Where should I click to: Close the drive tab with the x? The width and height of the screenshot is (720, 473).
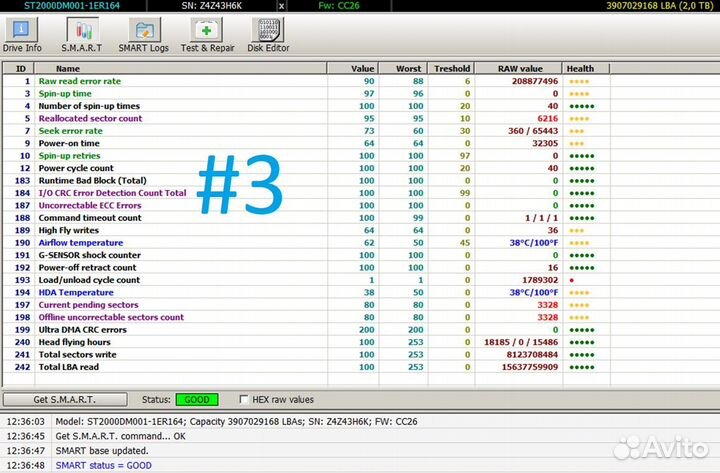click(281, 6)
